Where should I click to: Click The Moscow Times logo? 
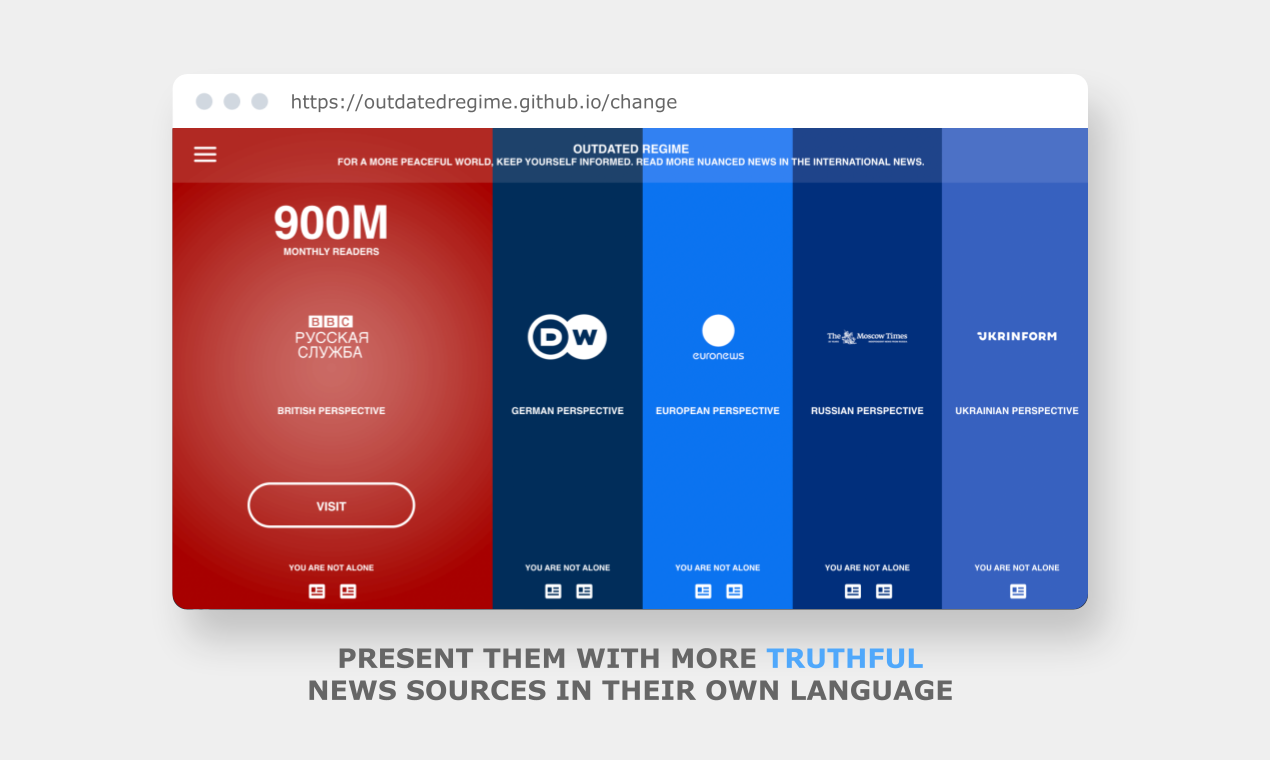point(867,336)
